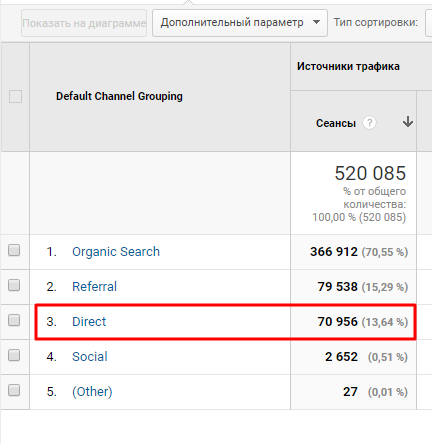The image size is (432, 444).
Task: Select the Social row checkbox
Action: pos(14,355)
